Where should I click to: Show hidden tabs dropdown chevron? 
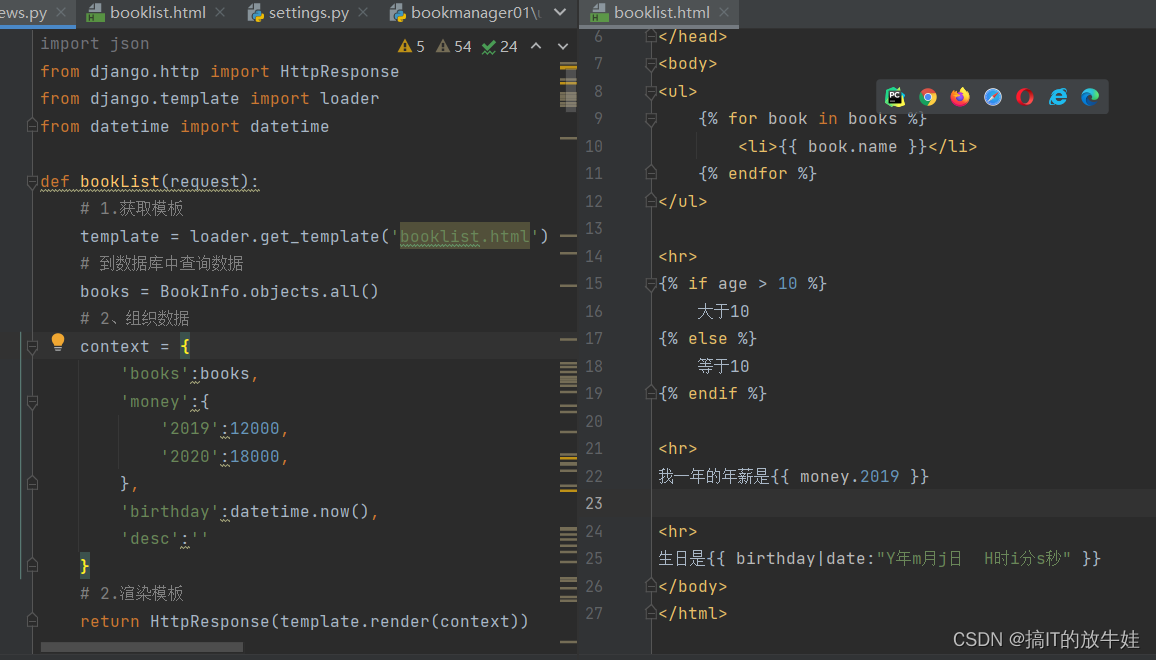pos(560,13)
